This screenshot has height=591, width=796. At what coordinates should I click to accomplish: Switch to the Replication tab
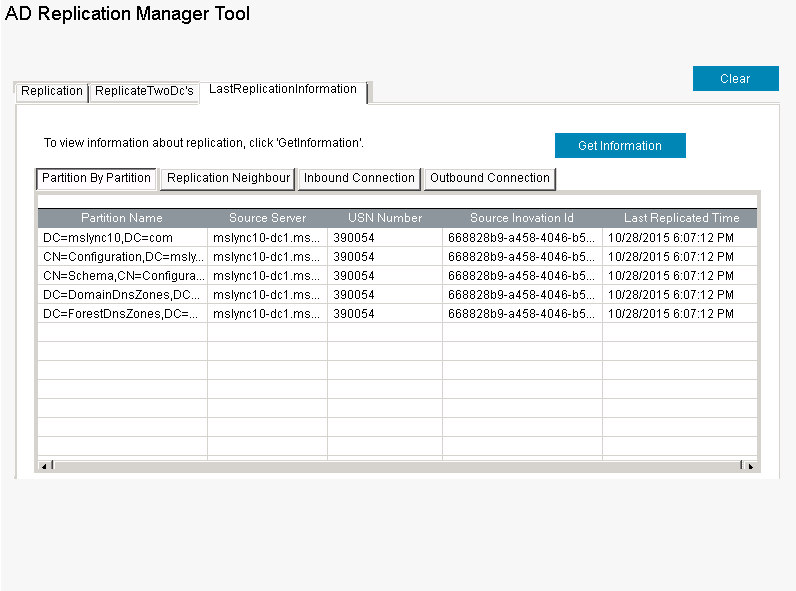click(x=52, y=91)
